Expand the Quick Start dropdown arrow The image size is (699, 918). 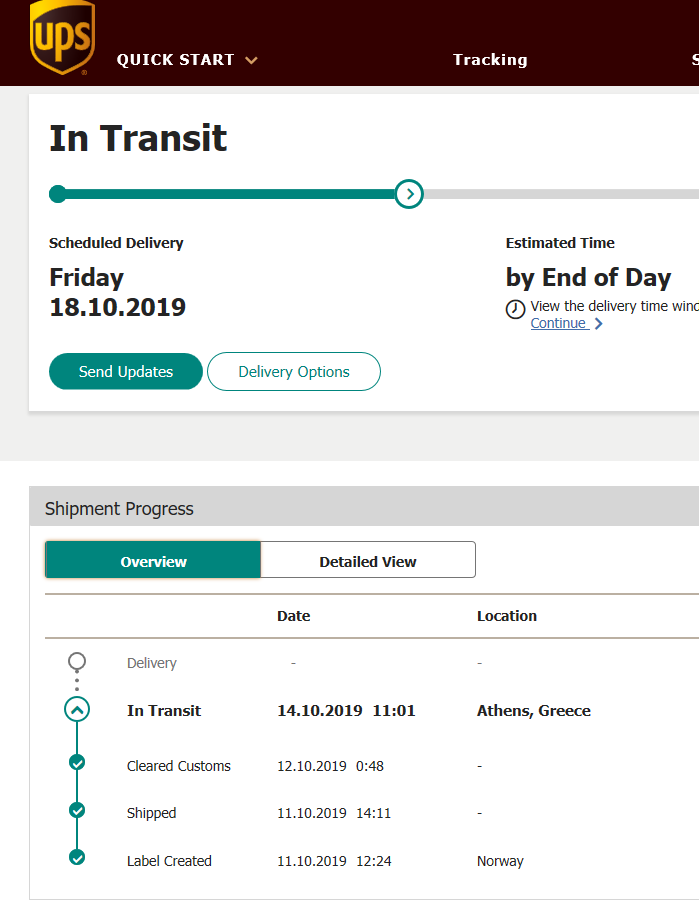pyautogui.click(x=251, y=60)
